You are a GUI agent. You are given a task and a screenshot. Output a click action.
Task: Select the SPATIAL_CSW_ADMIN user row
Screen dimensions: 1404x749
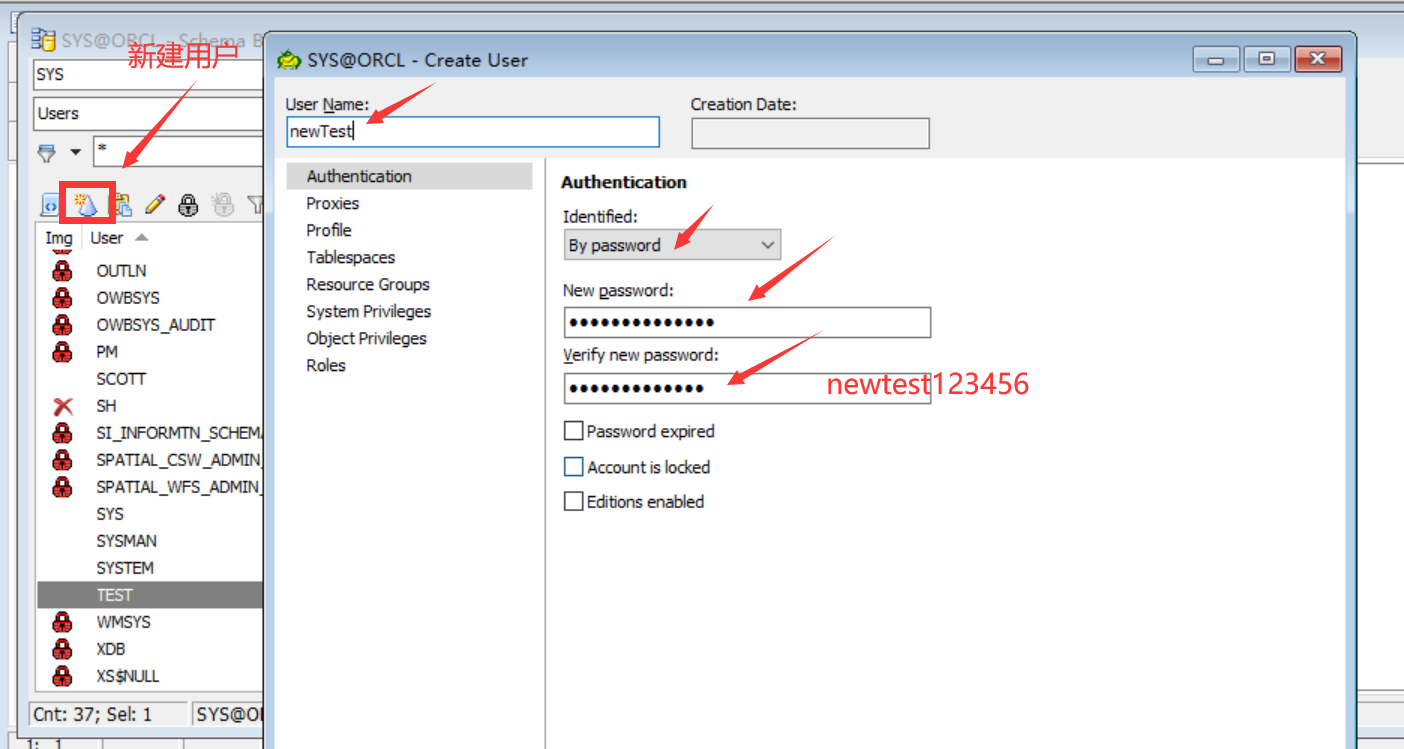(x=150, y=460)
